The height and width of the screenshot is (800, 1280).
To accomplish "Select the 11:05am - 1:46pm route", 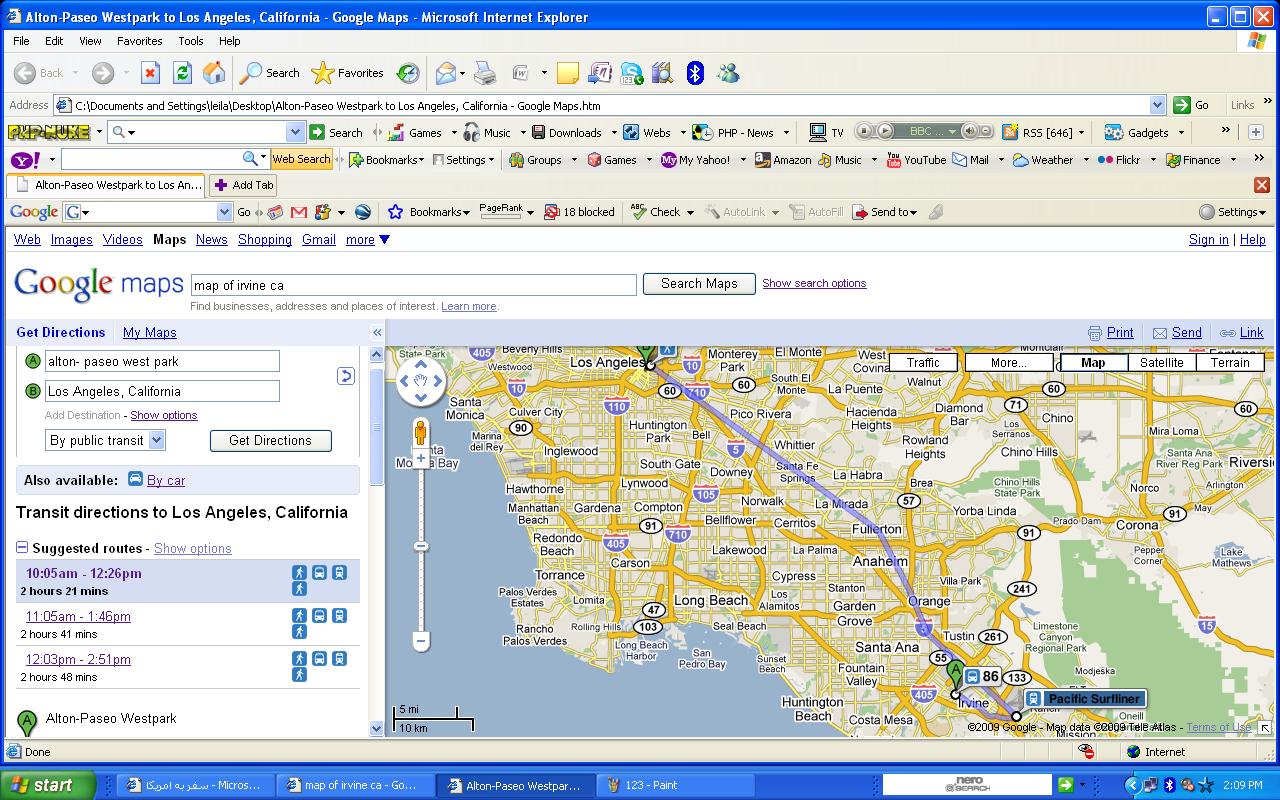I will 78,616.
